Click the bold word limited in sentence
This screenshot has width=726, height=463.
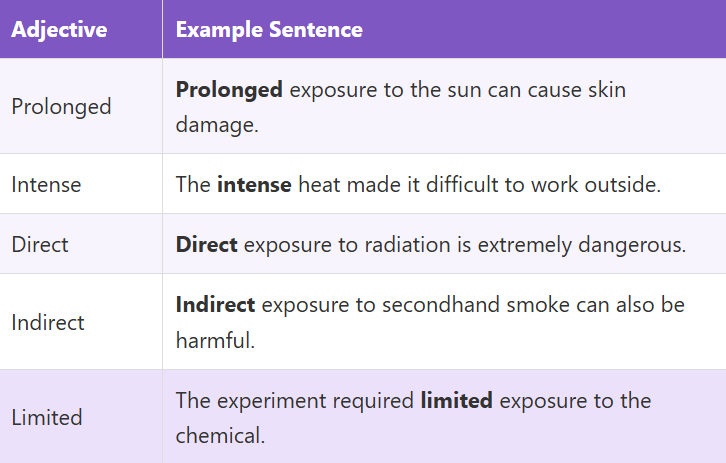click(x=456, y=401)
